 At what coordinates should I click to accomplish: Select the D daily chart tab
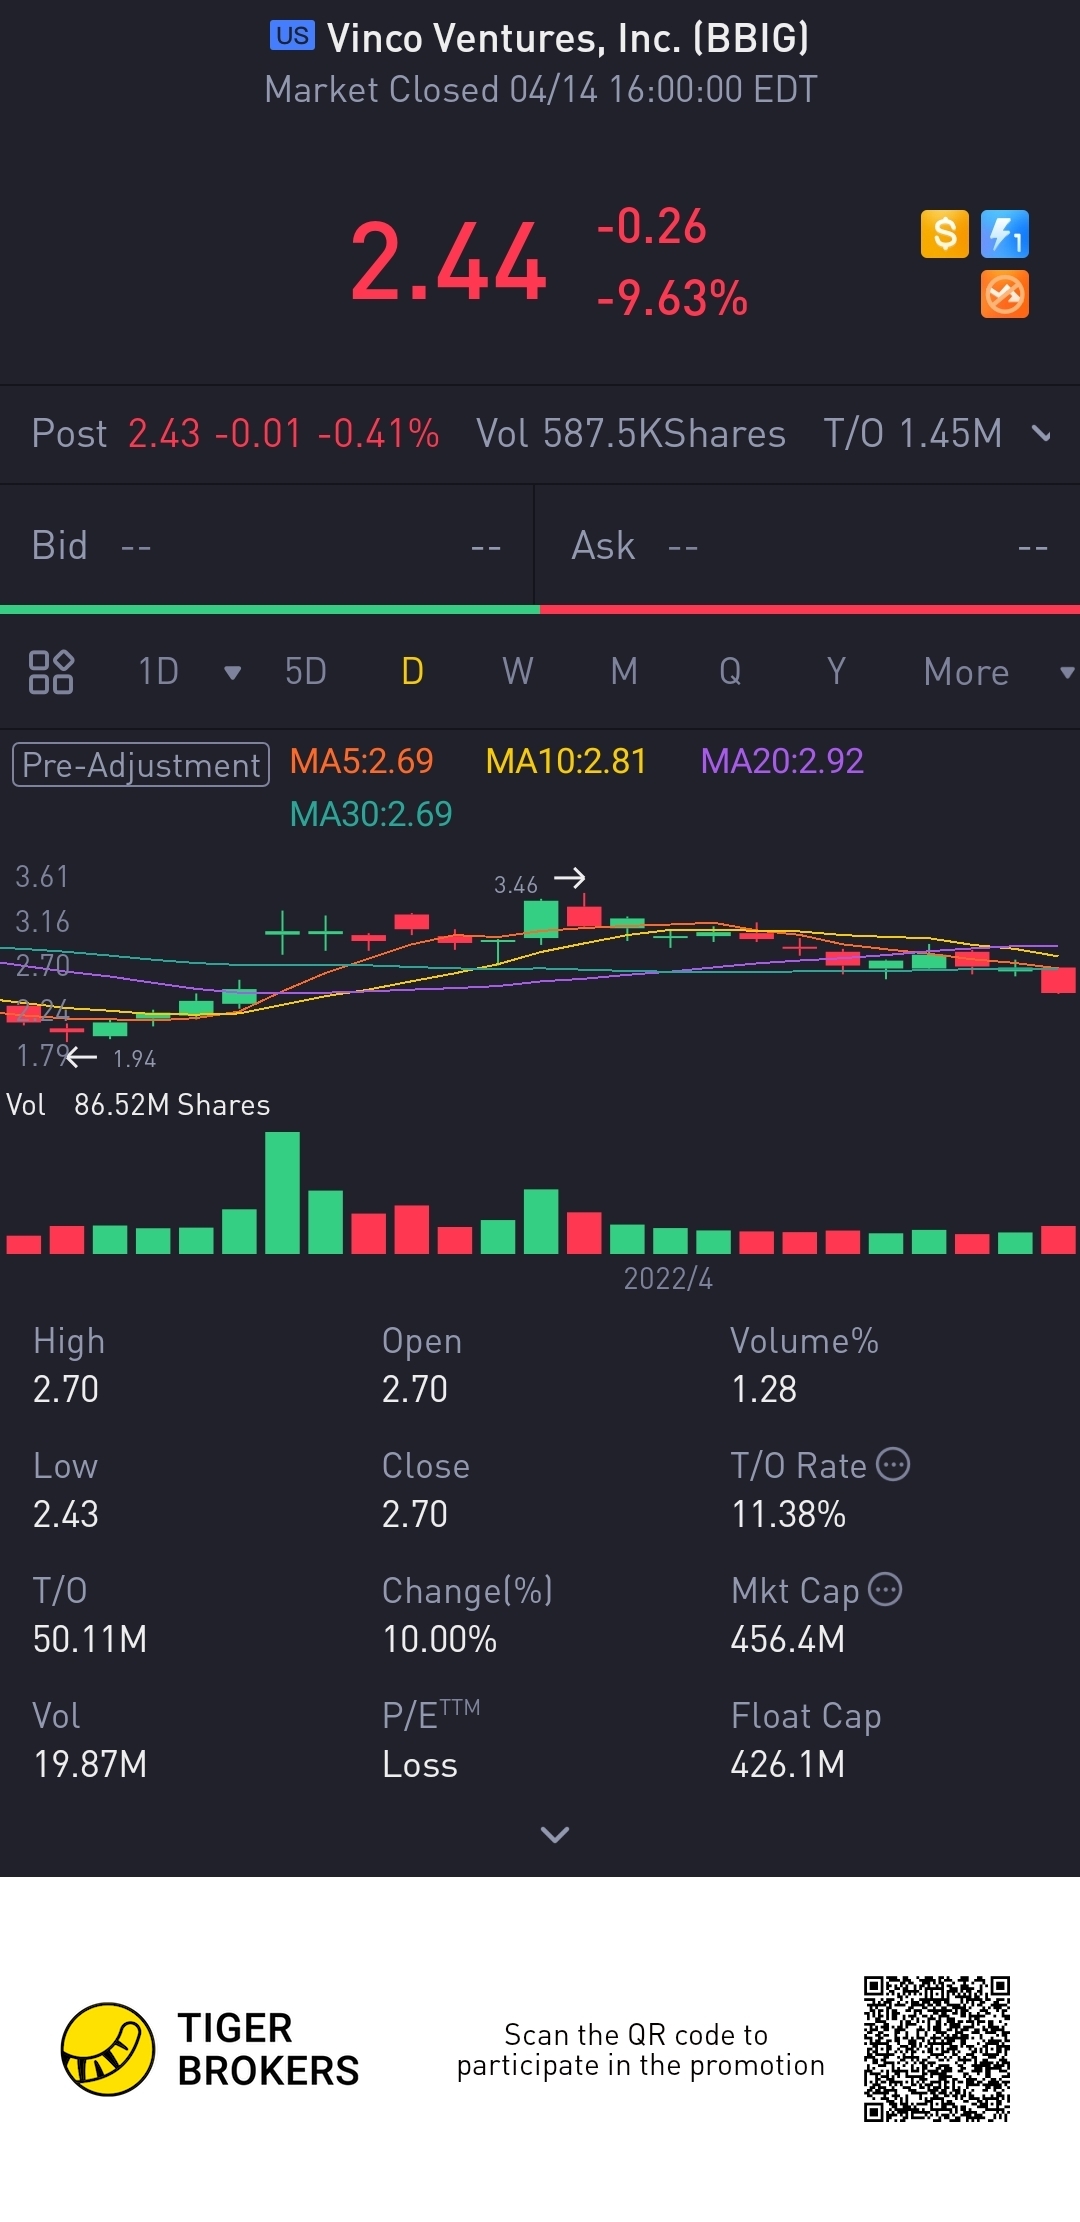click(x=412, y=672)
